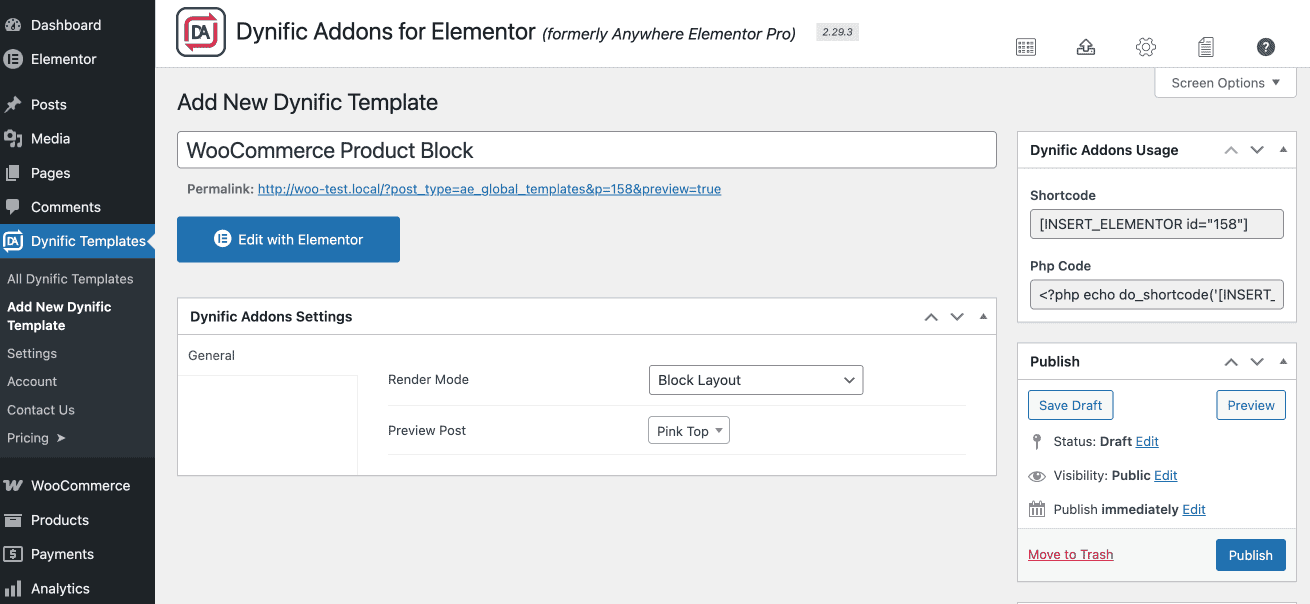Click the Comments bubble icon
This screenshot has height=604, width=1310.
click(x=13, y=207)
